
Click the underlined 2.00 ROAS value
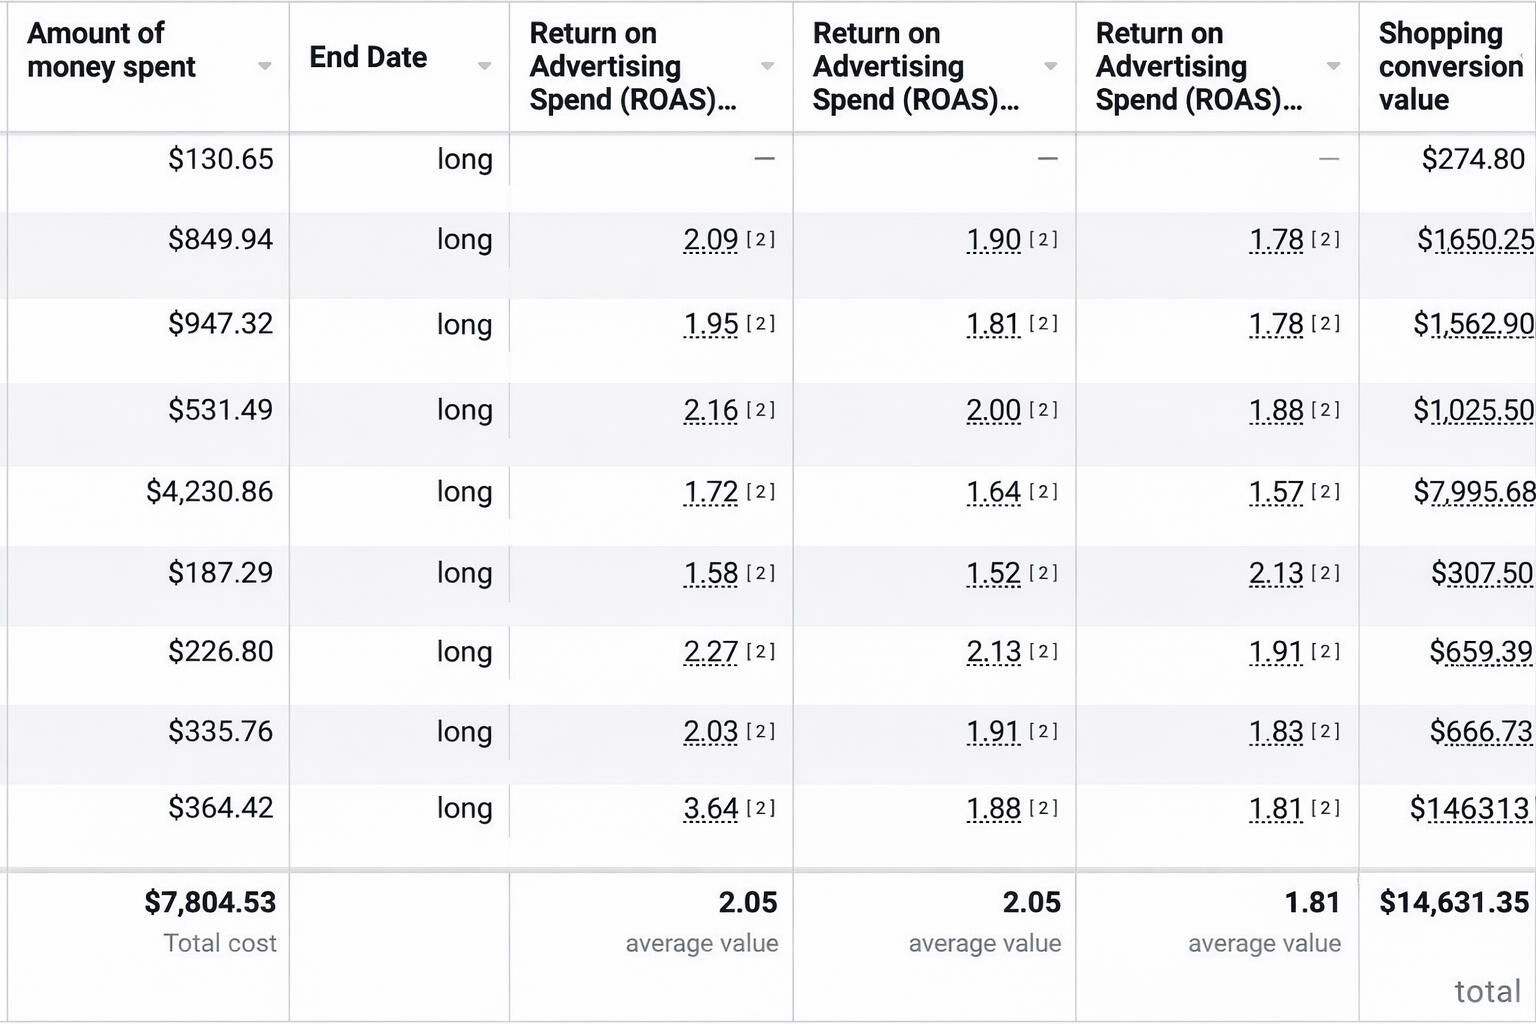(993, 410)
